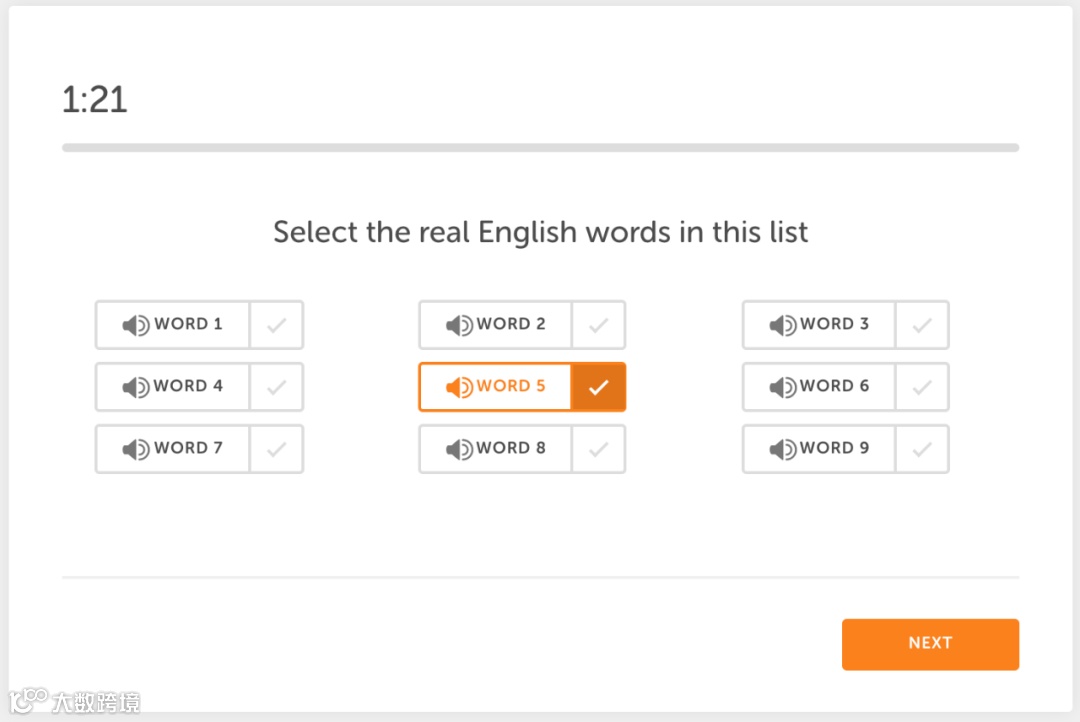
Task: Play the WORD 2 speaker icon
Action: point(459,325)
